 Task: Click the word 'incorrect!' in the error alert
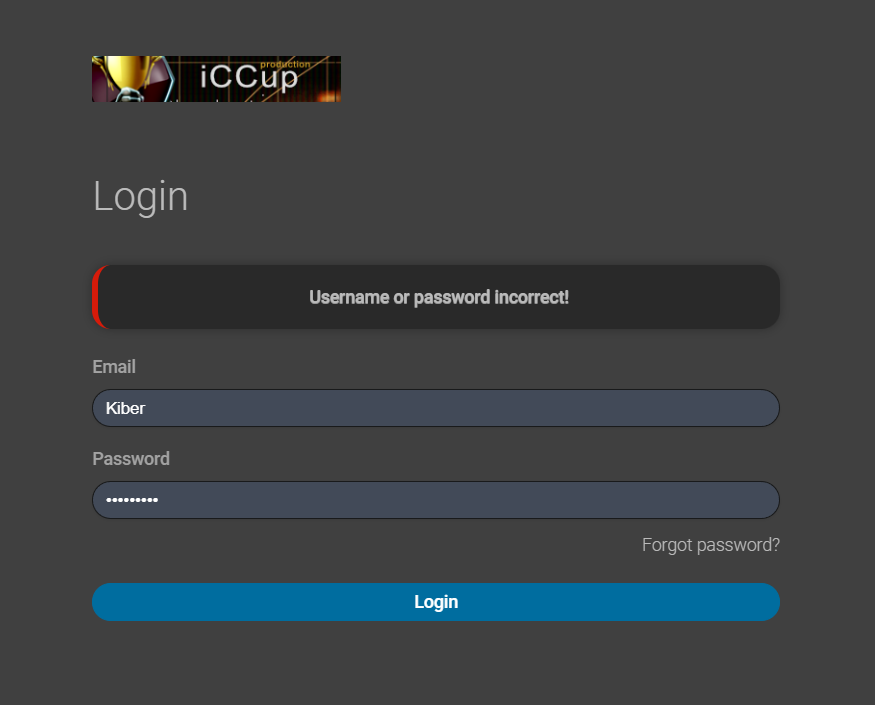[531, 297]
